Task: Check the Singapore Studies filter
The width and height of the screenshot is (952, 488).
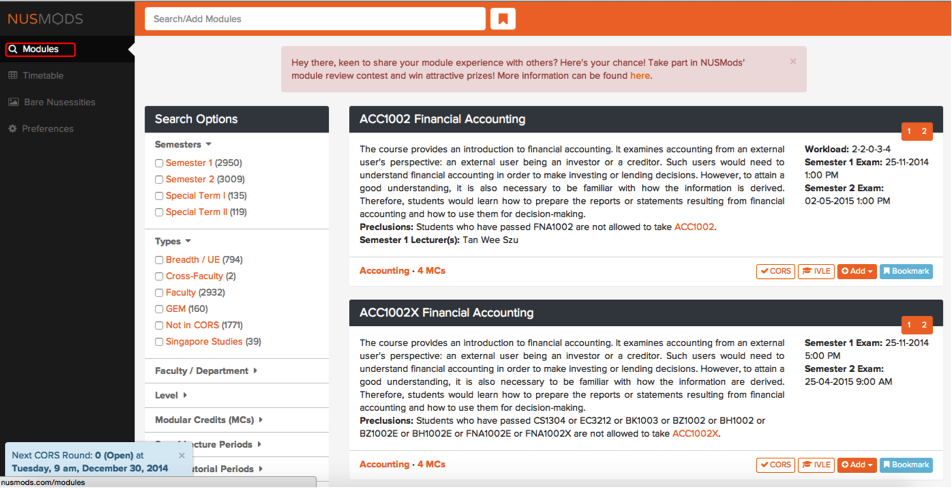Action: point(159,342)
